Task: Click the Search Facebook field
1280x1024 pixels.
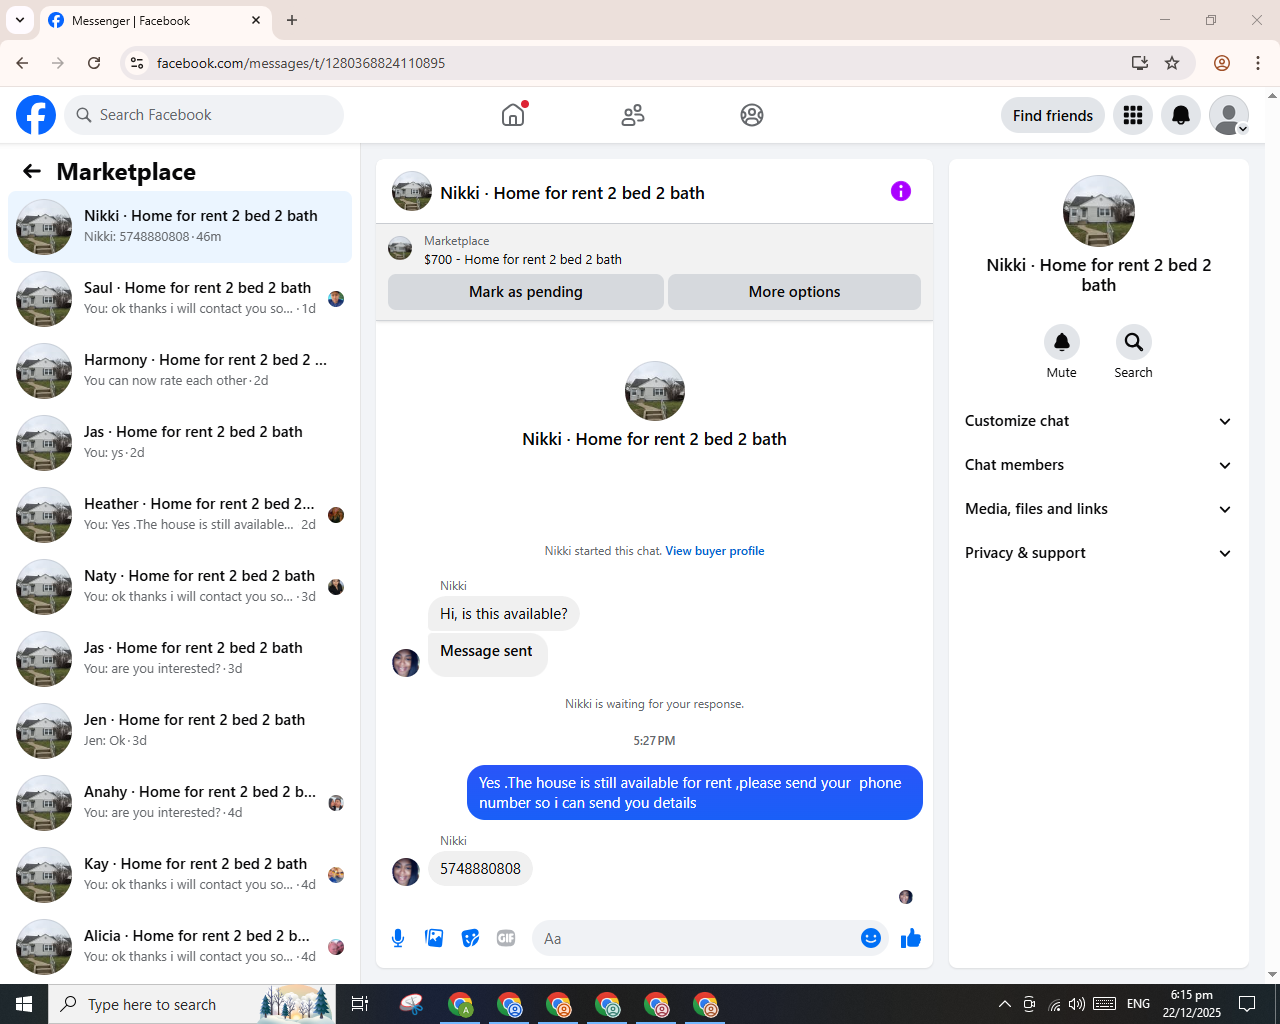Action: click(x=204, y=115)
